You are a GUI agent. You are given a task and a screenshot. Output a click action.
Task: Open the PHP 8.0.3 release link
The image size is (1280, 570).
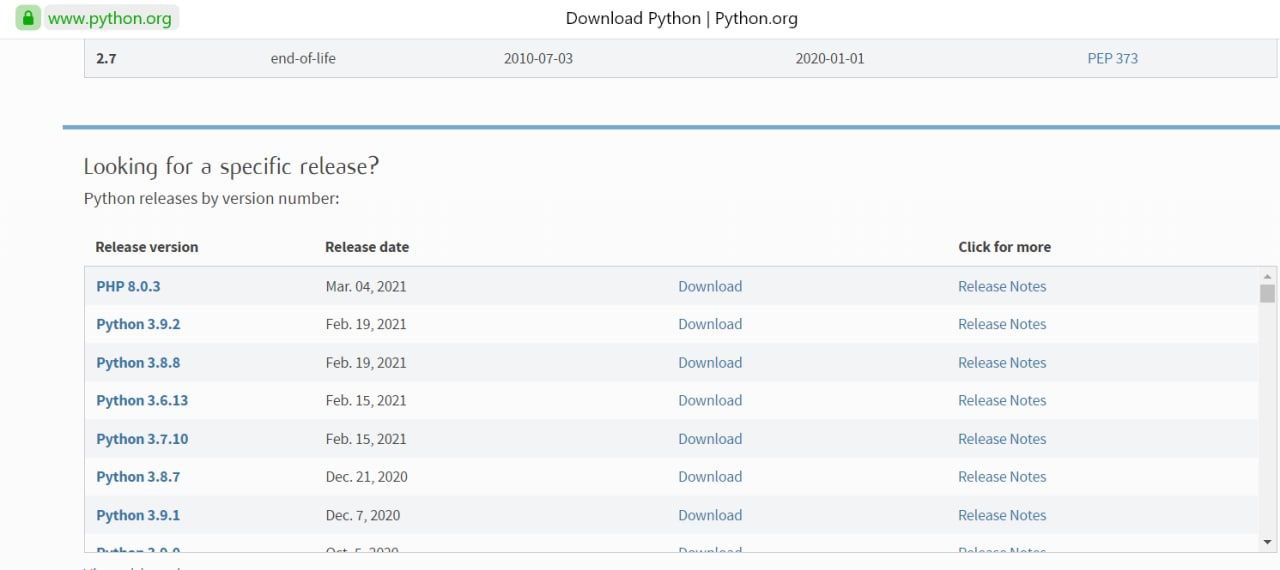pos(128,286)
